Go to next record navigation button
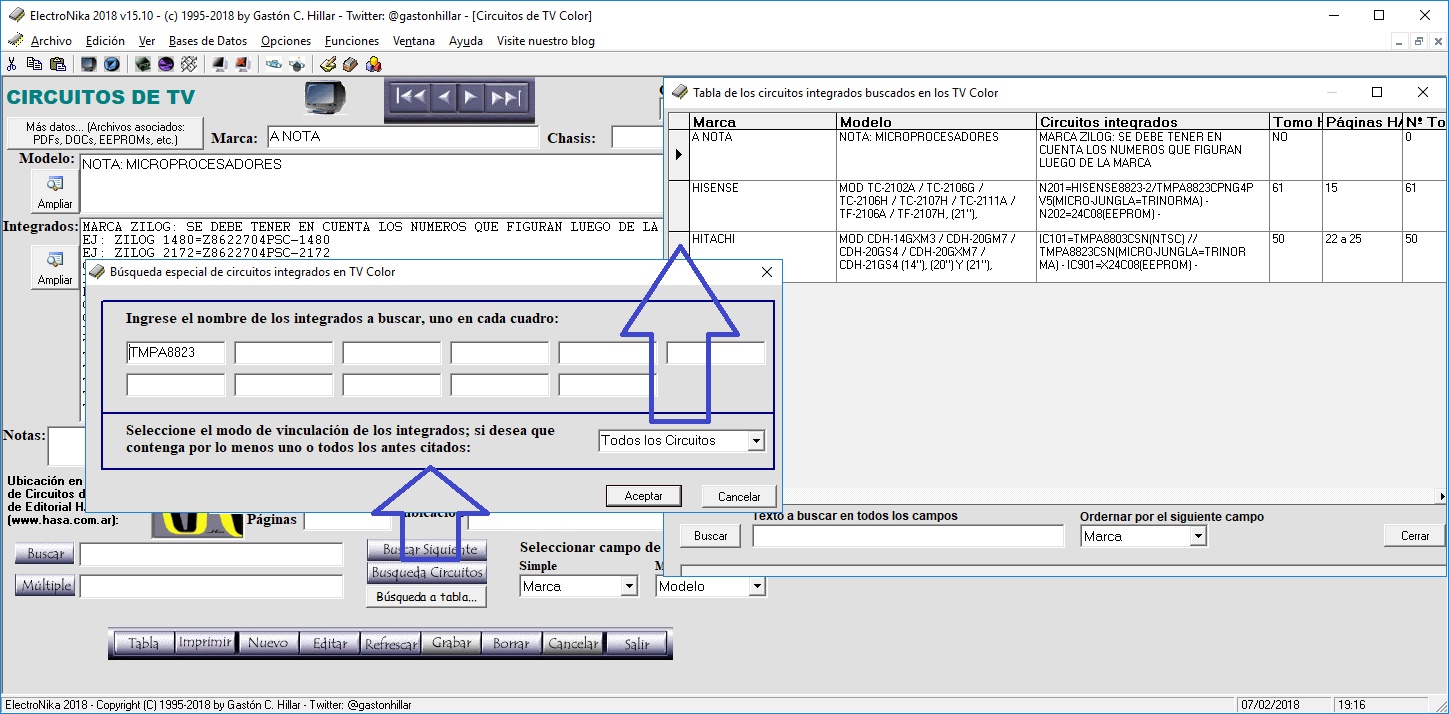Image resolution: width=1449 pixels, height=714 pixels. (471, 97)
